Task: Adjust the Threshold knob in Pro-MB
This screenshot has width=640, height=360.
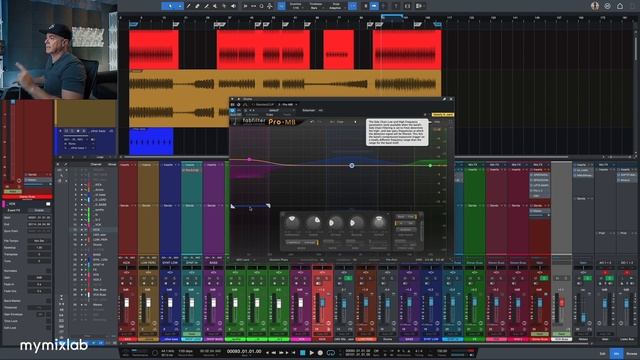Action: coord(292,222)
